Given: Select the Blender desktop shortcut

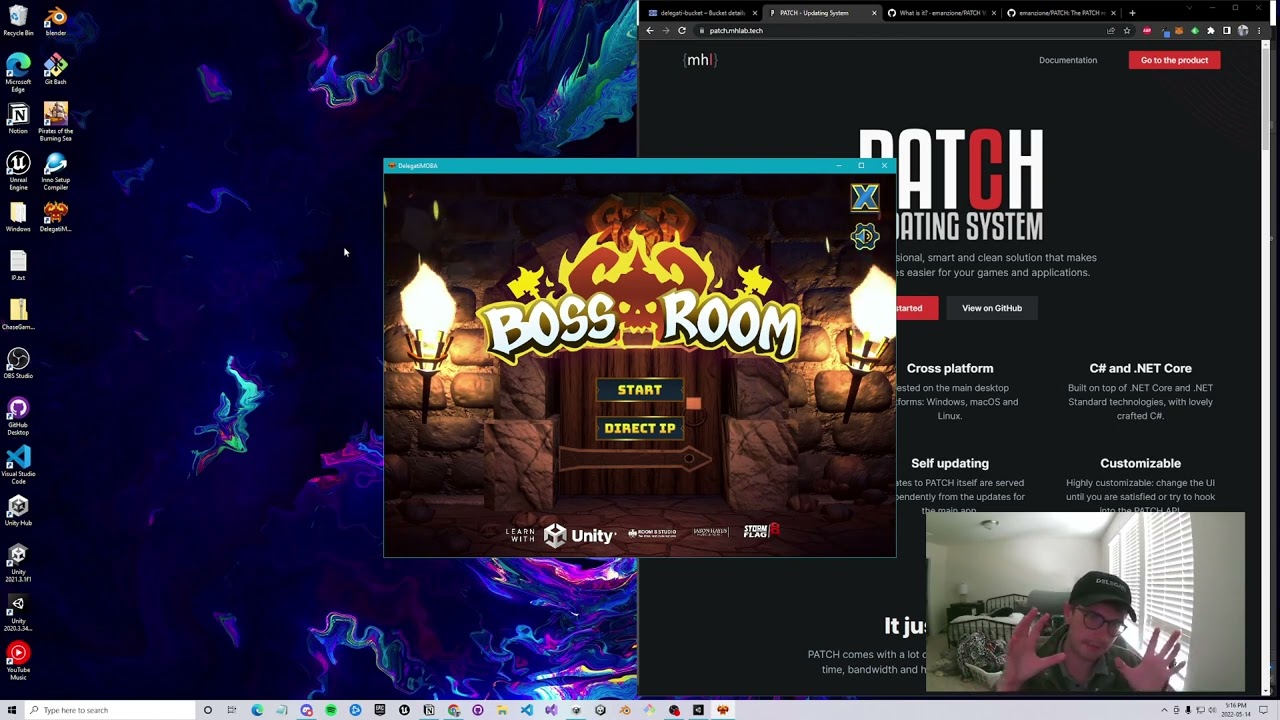Looking at the screenshot, I should point(55,20).
